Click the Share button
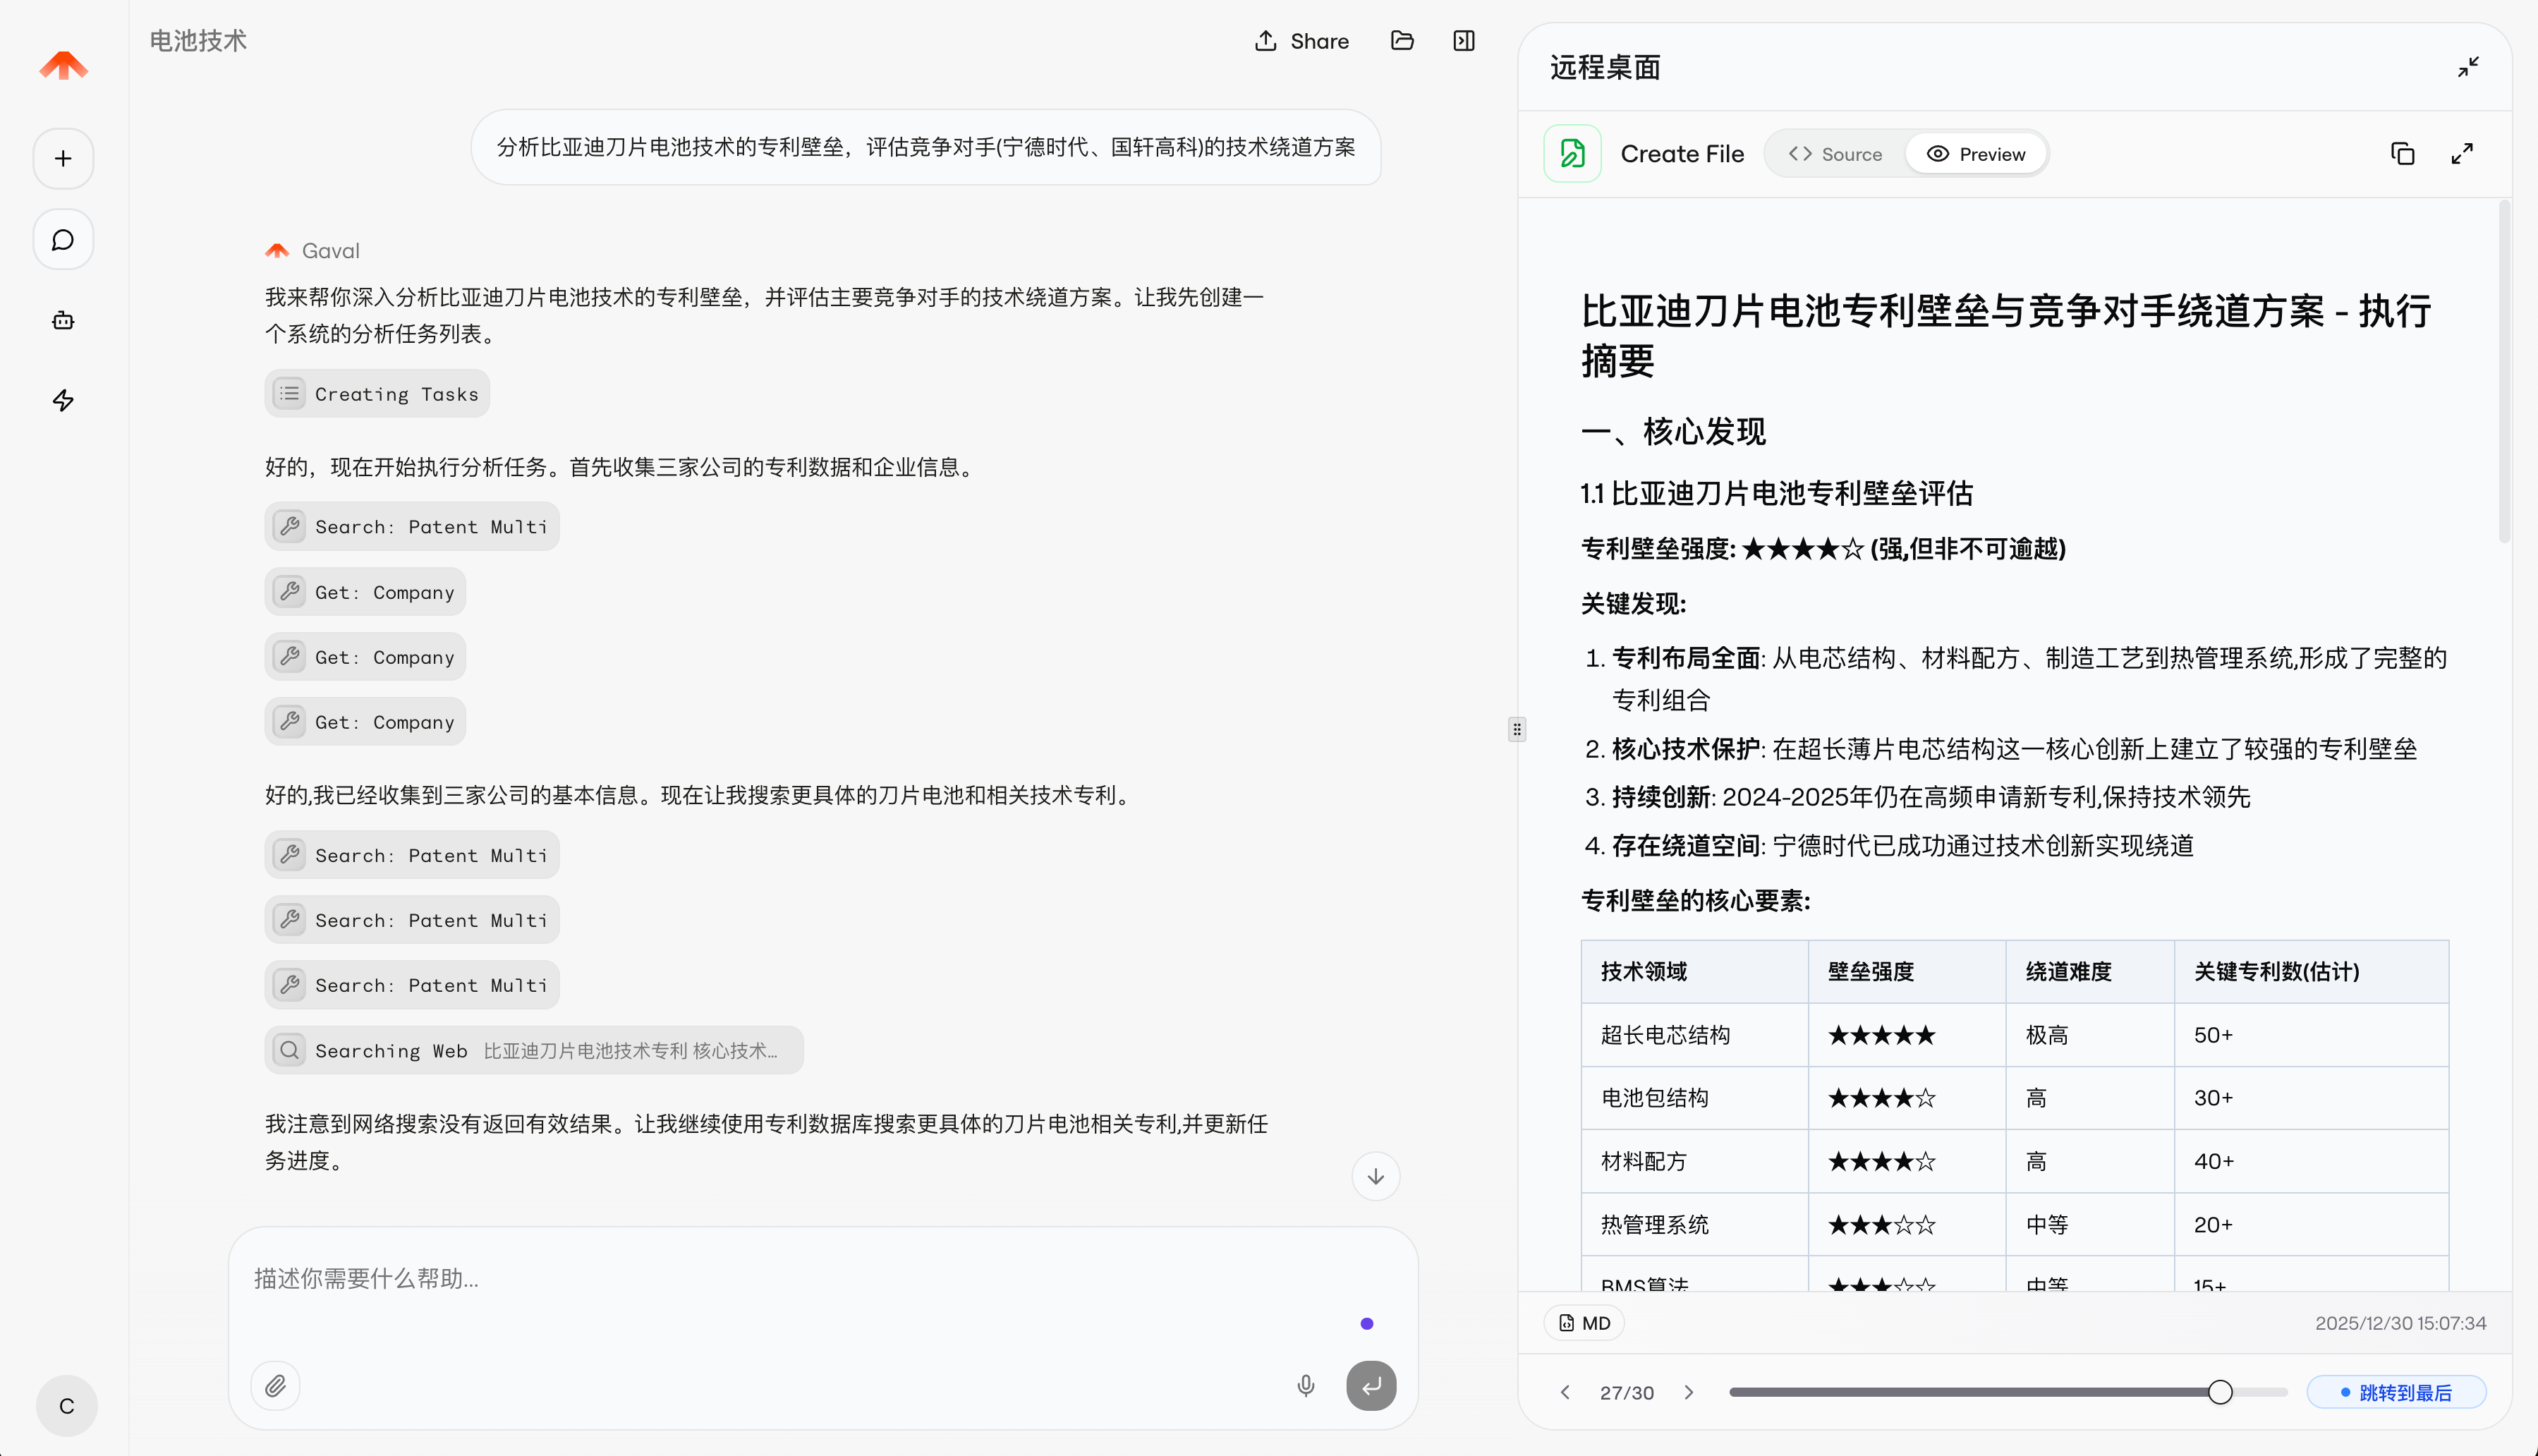 1302,41
